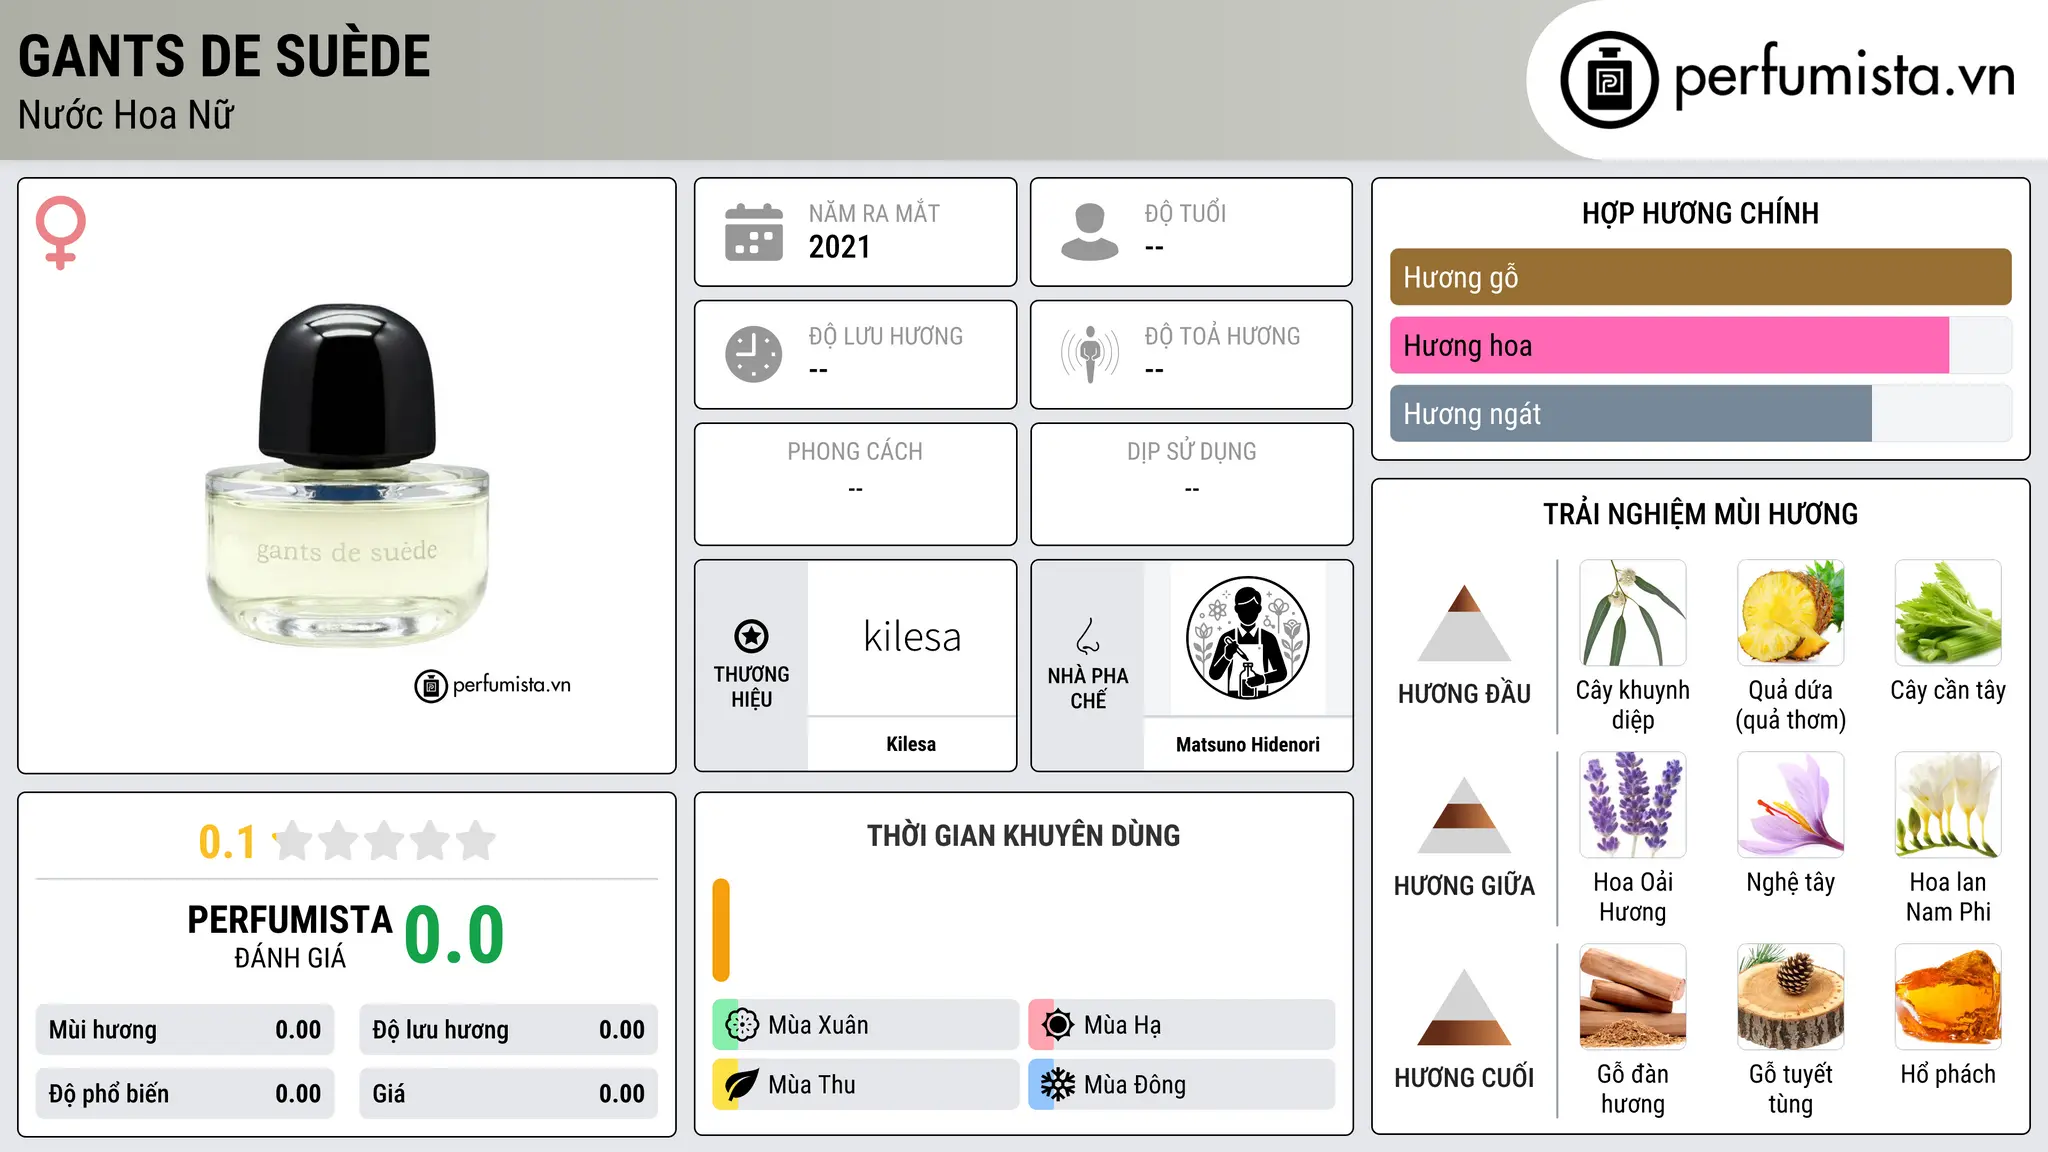Image resolution: width=2048 pixels, height=1152 pixels.
Task: Open the Nghệ tây saffron note image
Action: click(x=1791, y=805)
